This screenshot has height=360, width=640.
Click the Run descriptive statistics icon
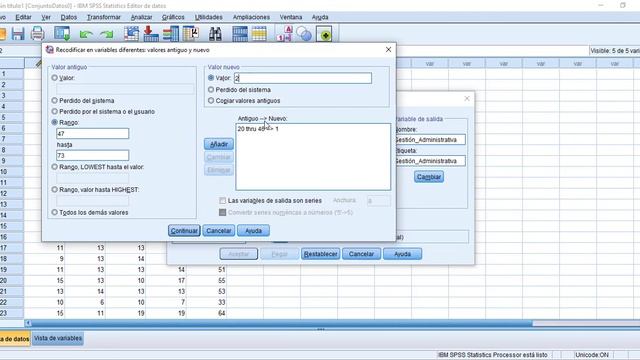pos(191,34)
